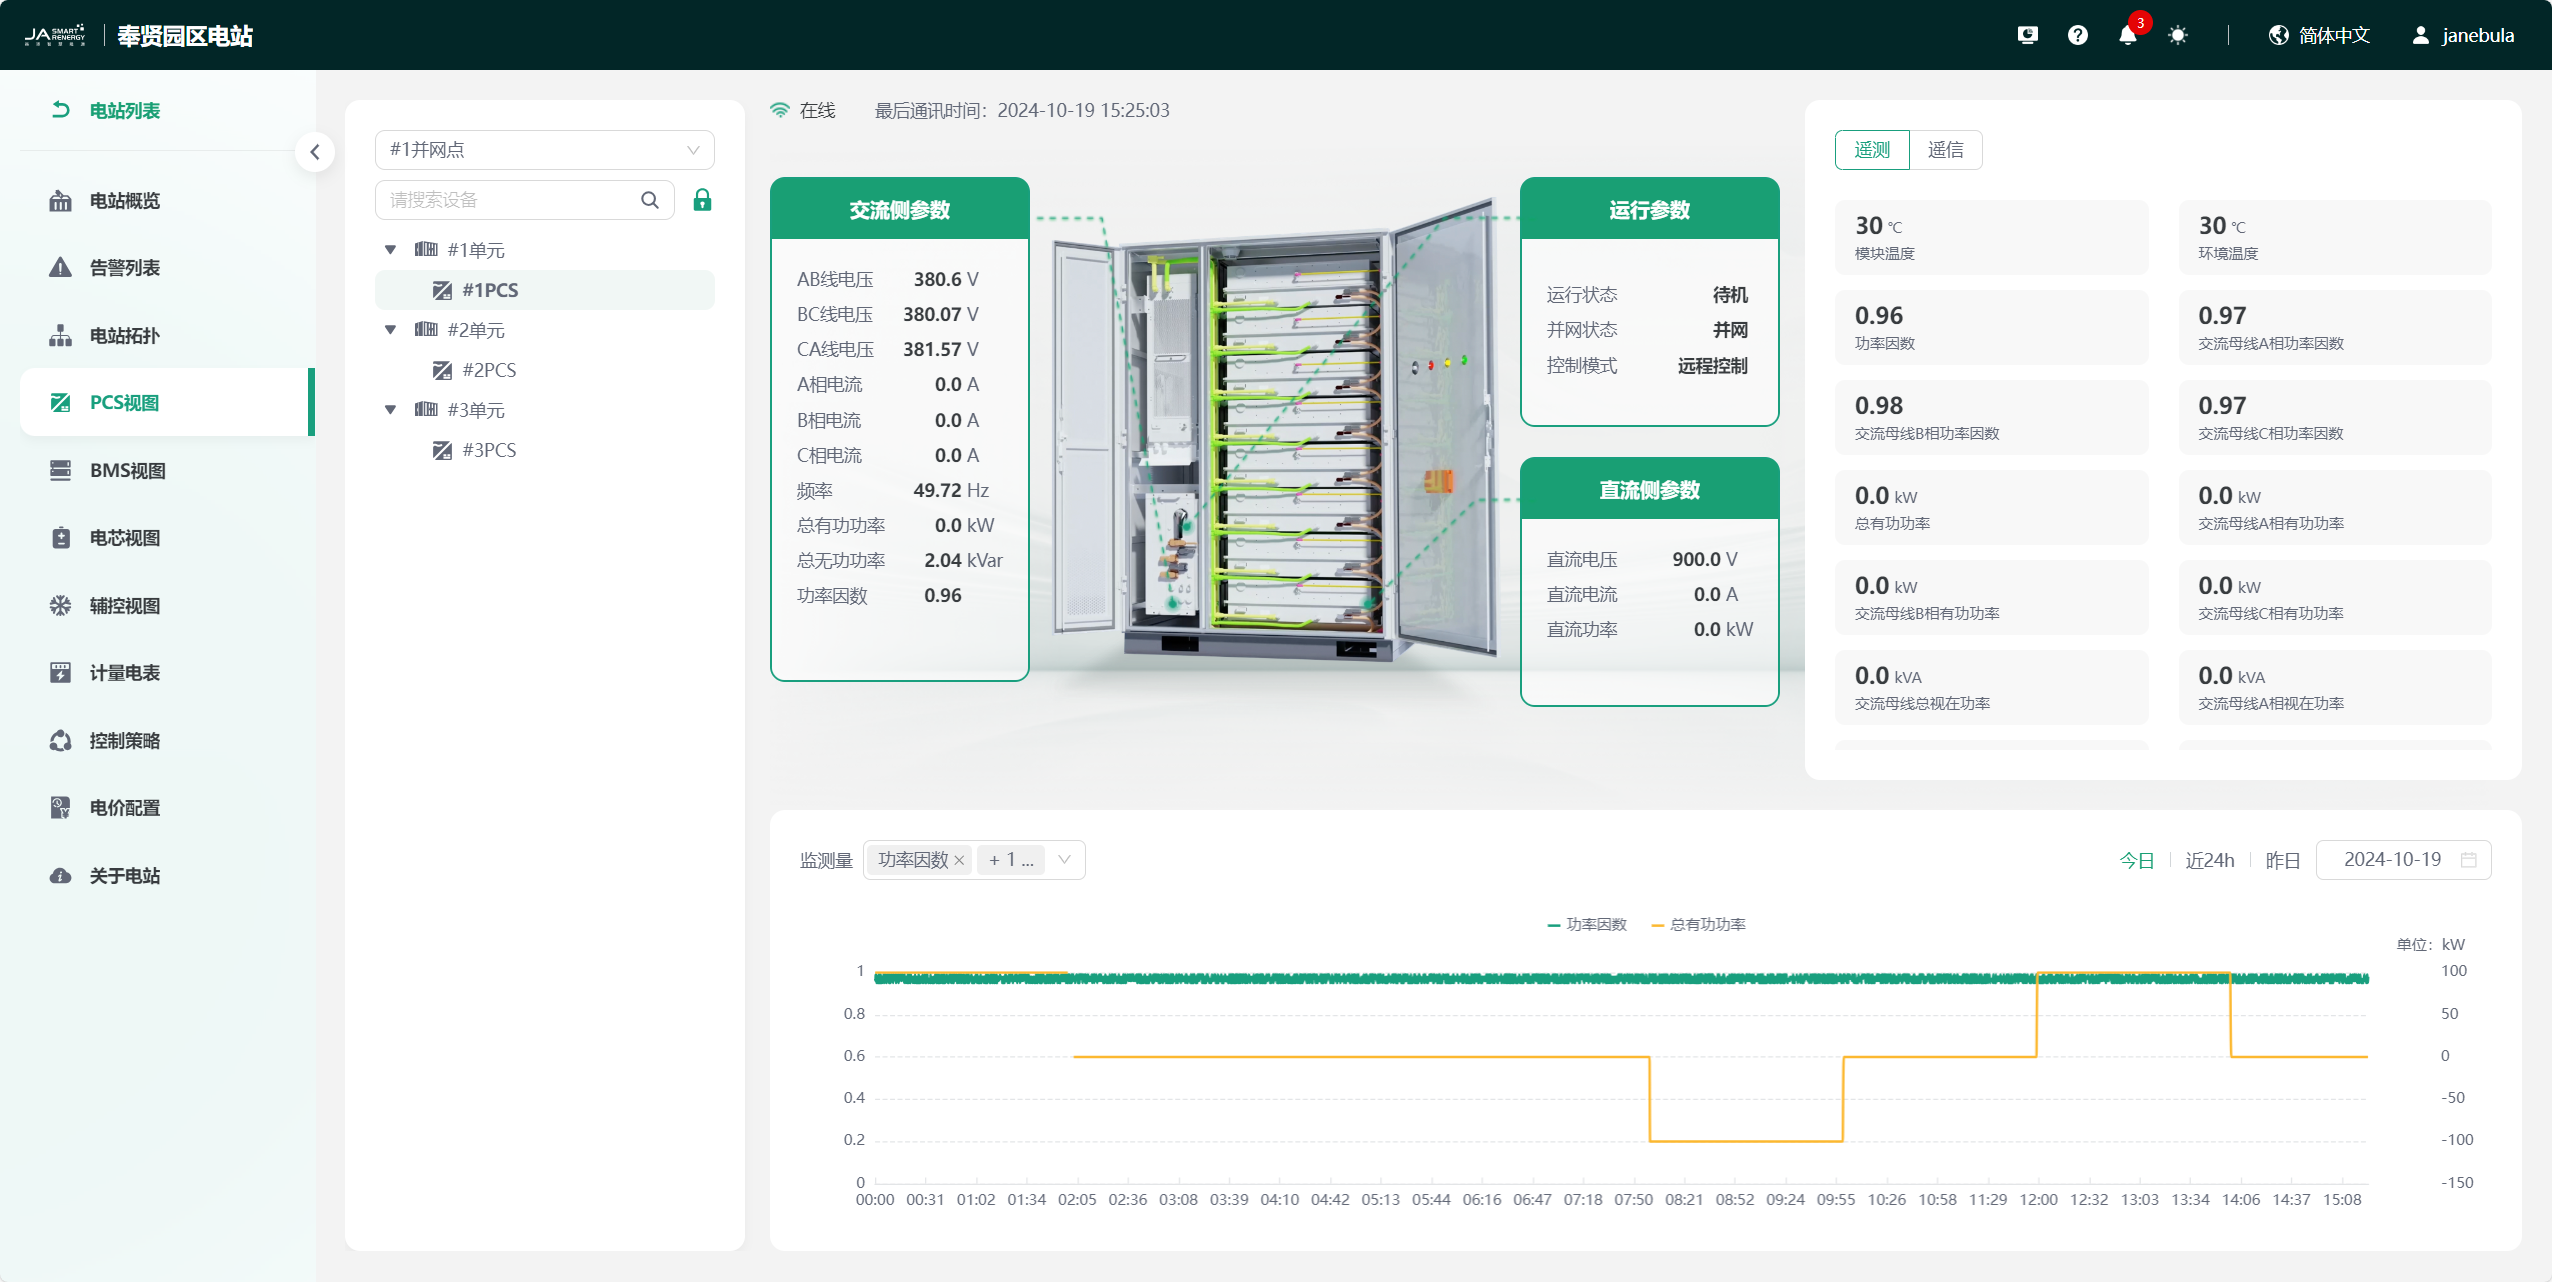Remove the 功率因数 tag with X
Viewport: 2552px width, 1282px height.
[959, 861]
